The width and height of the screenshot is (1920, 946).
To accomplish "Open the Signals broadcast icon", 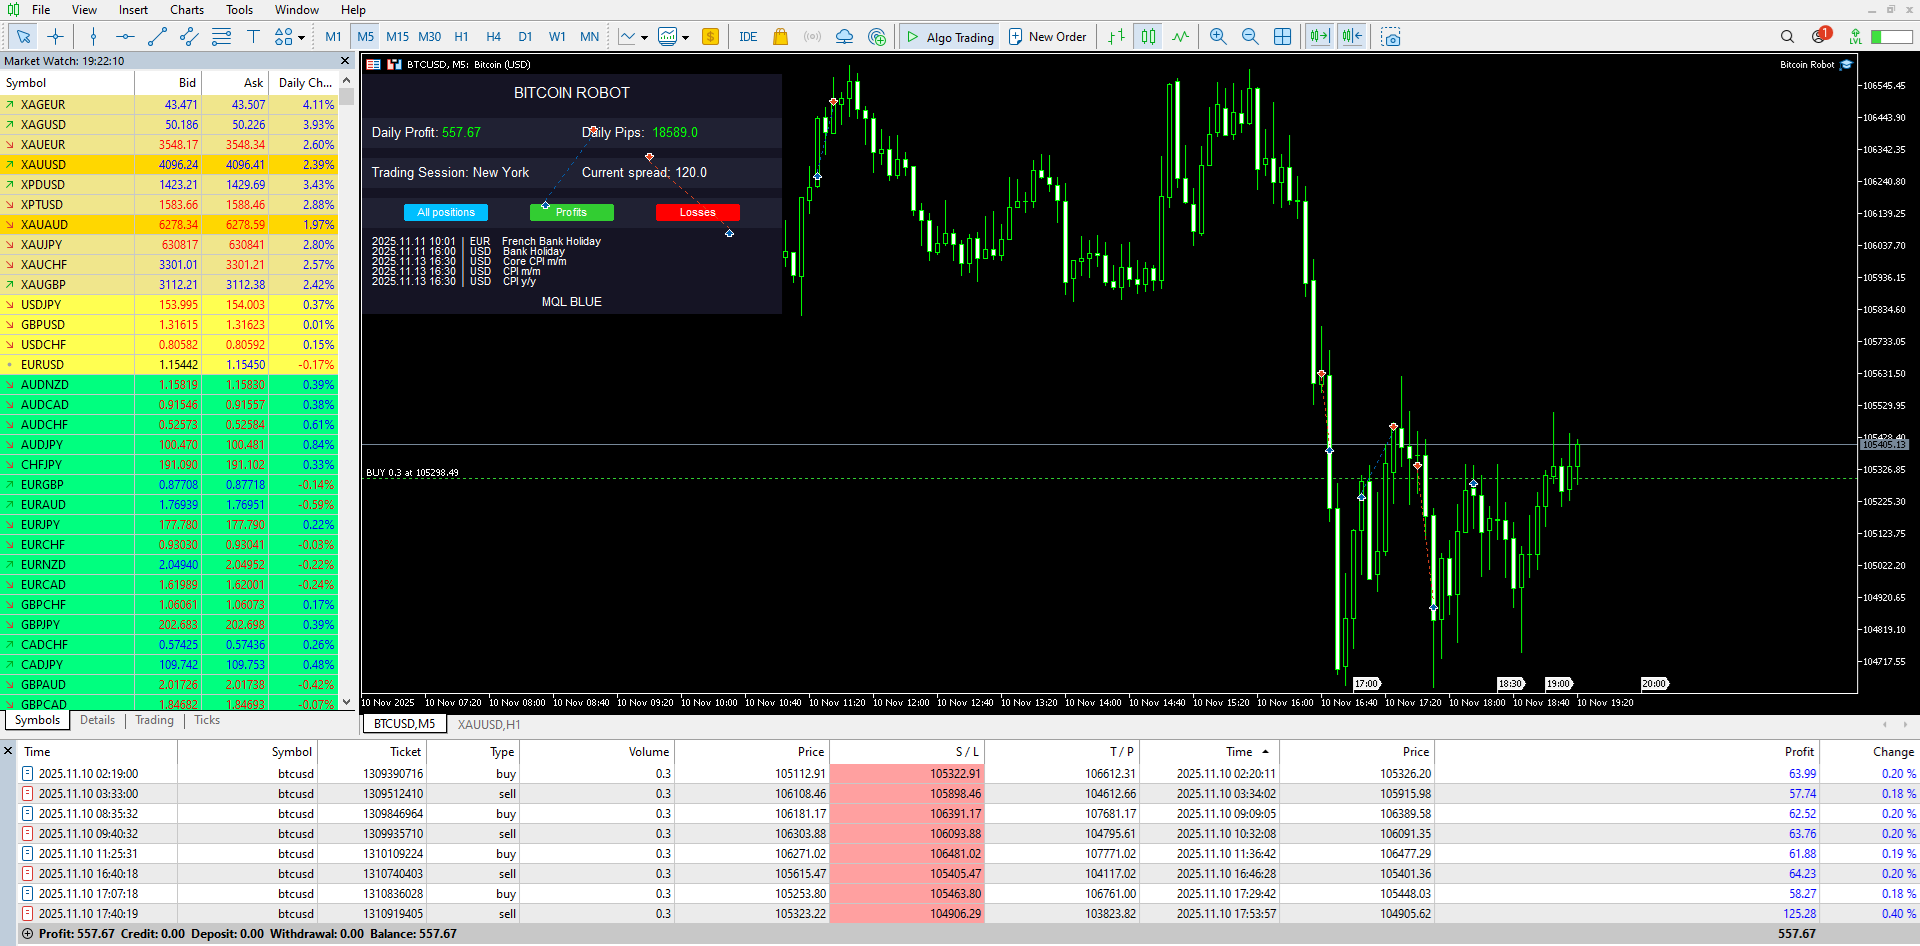I will click(813, 37).
